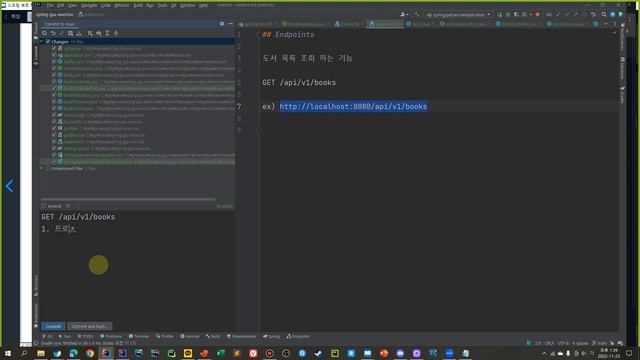
Task: Open the run configuration dropdown
Action: click(x=458, y=14)
